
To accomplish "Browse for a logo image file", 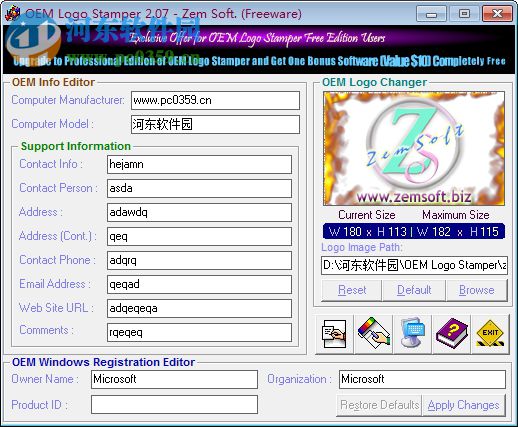I will (x=477, y=290).
